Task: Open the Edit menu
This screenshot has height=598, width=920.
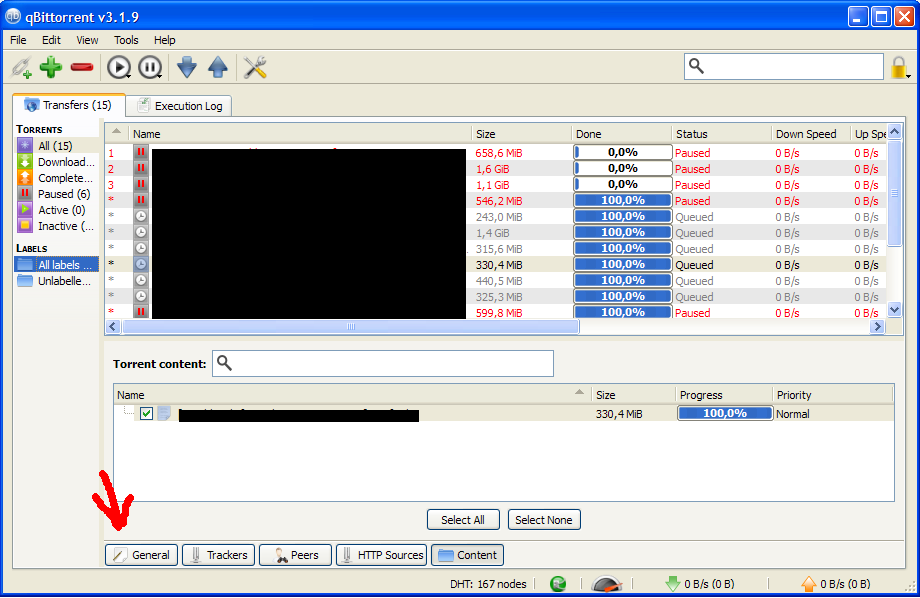Action: 51,40
